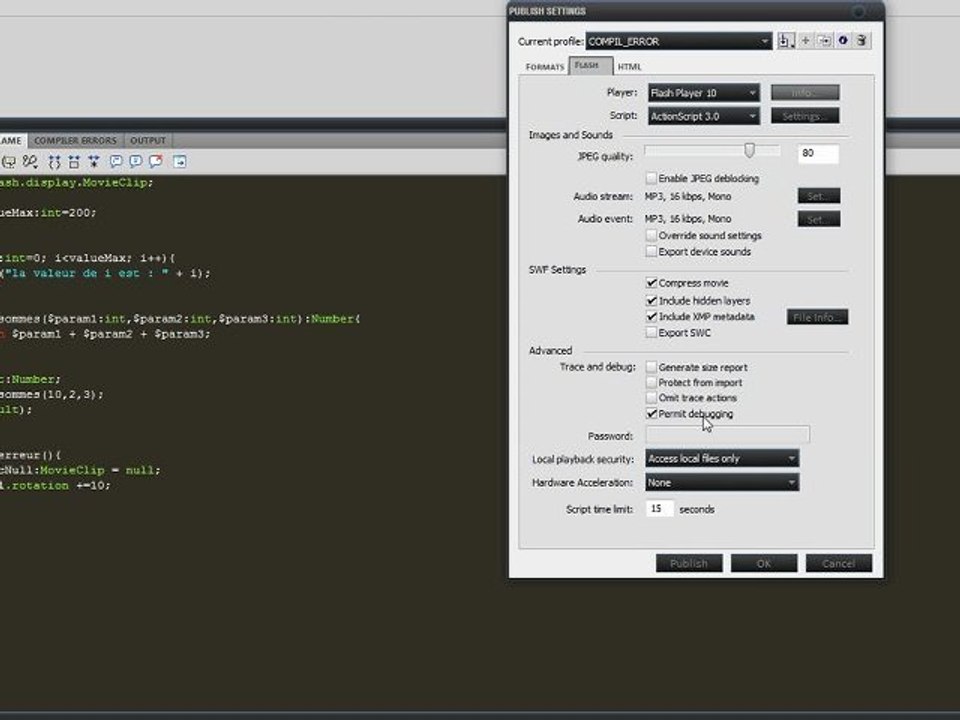The image size is (960, 720).
Task: Click Duplicate profile icon
Action: (x=825, y=40)
